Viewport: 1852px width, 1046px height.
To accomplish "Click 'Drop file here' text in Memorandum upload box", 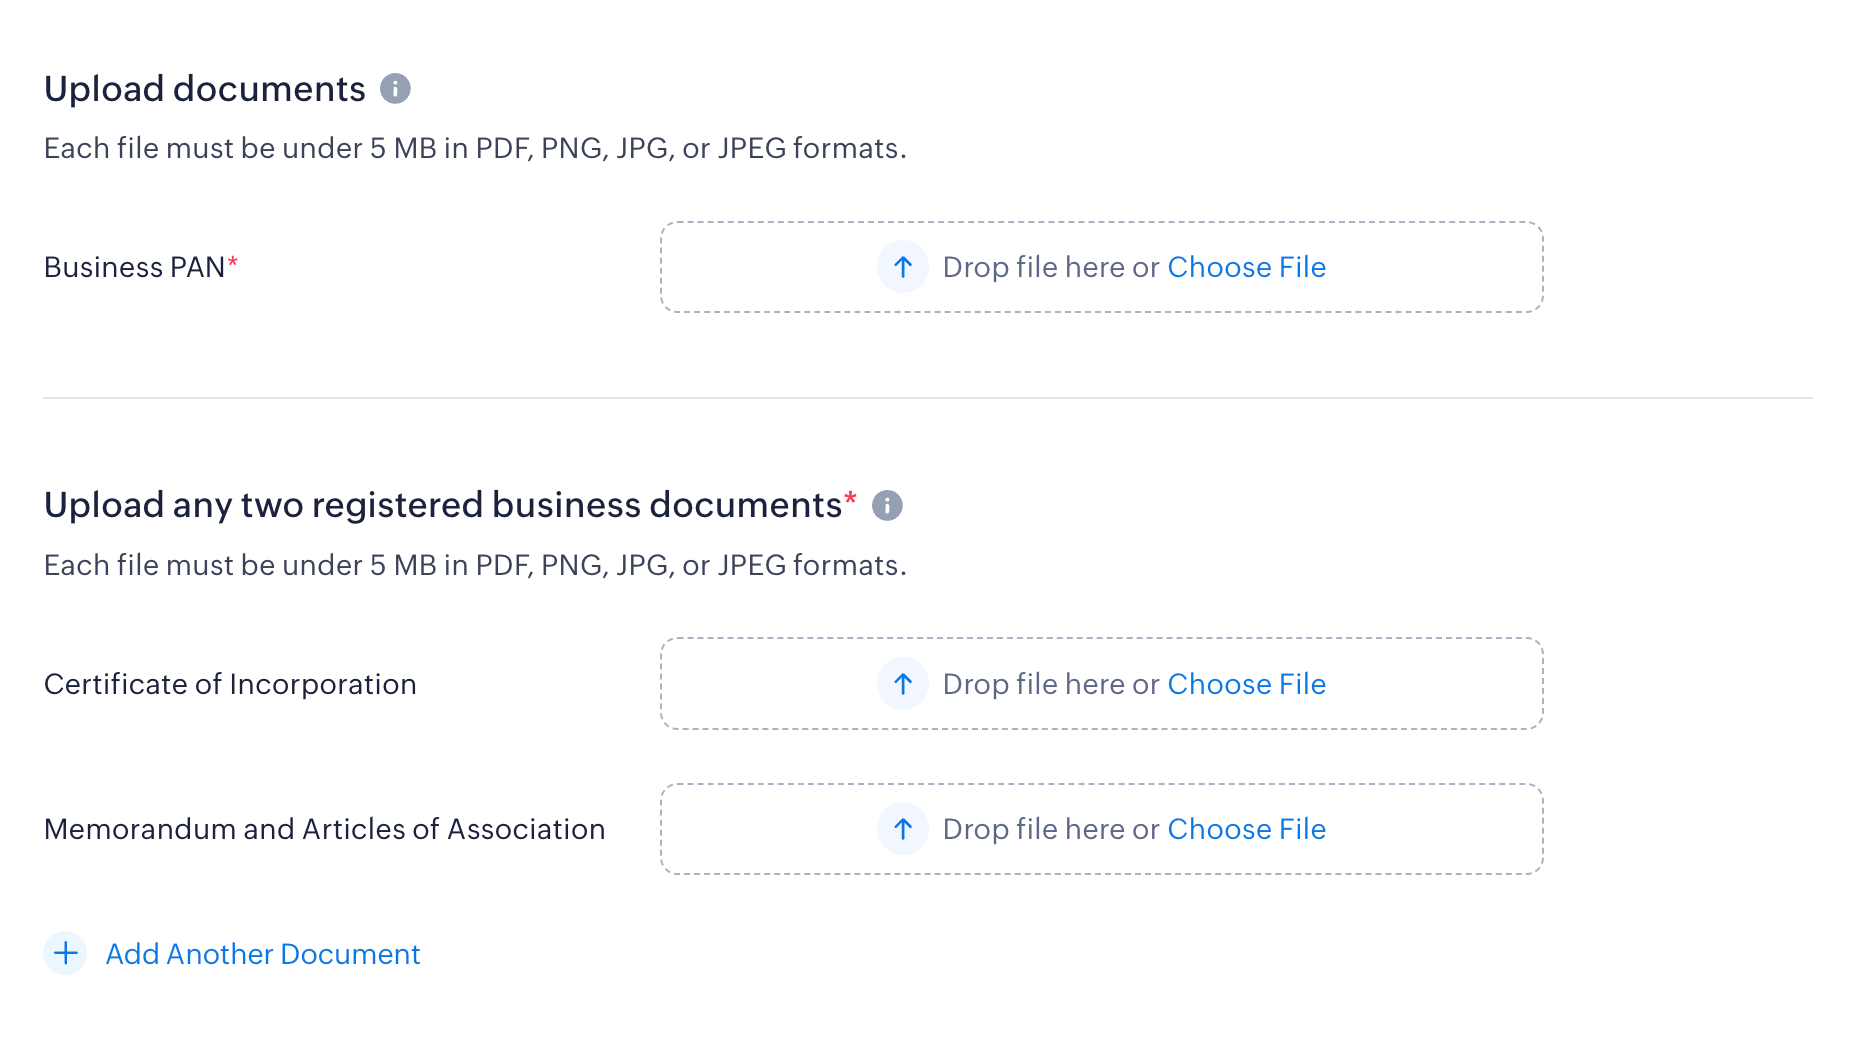I will point(1034,829).
